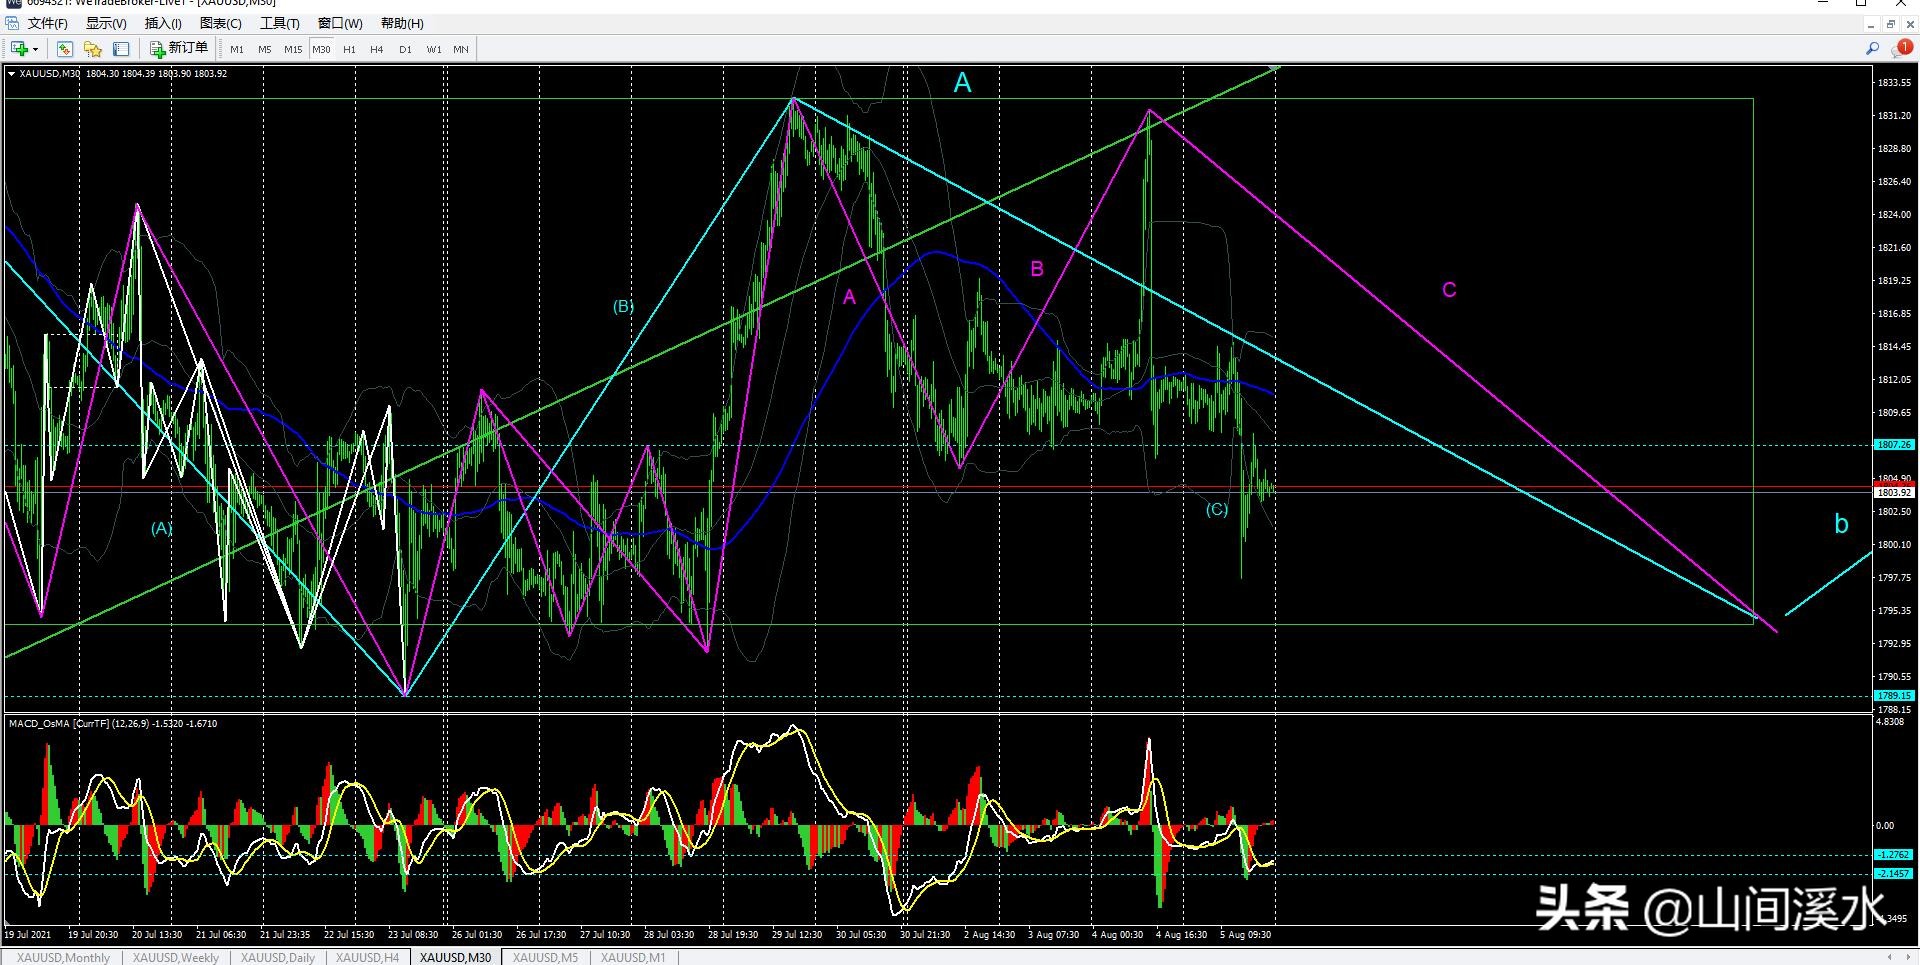Viewport: 1920px width, 965px height.
Task: Switch to the M1 timeframe
Action: (x=237, y=49)
